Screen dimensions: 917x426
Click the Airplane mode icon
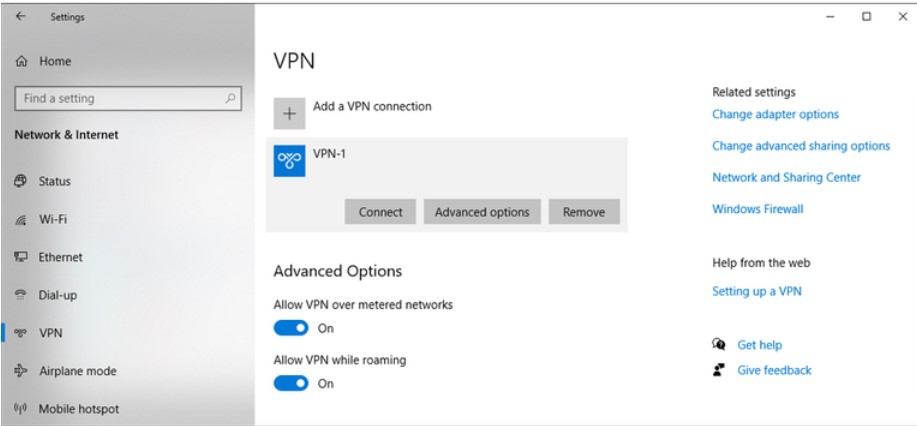click(x=21, y=371)
